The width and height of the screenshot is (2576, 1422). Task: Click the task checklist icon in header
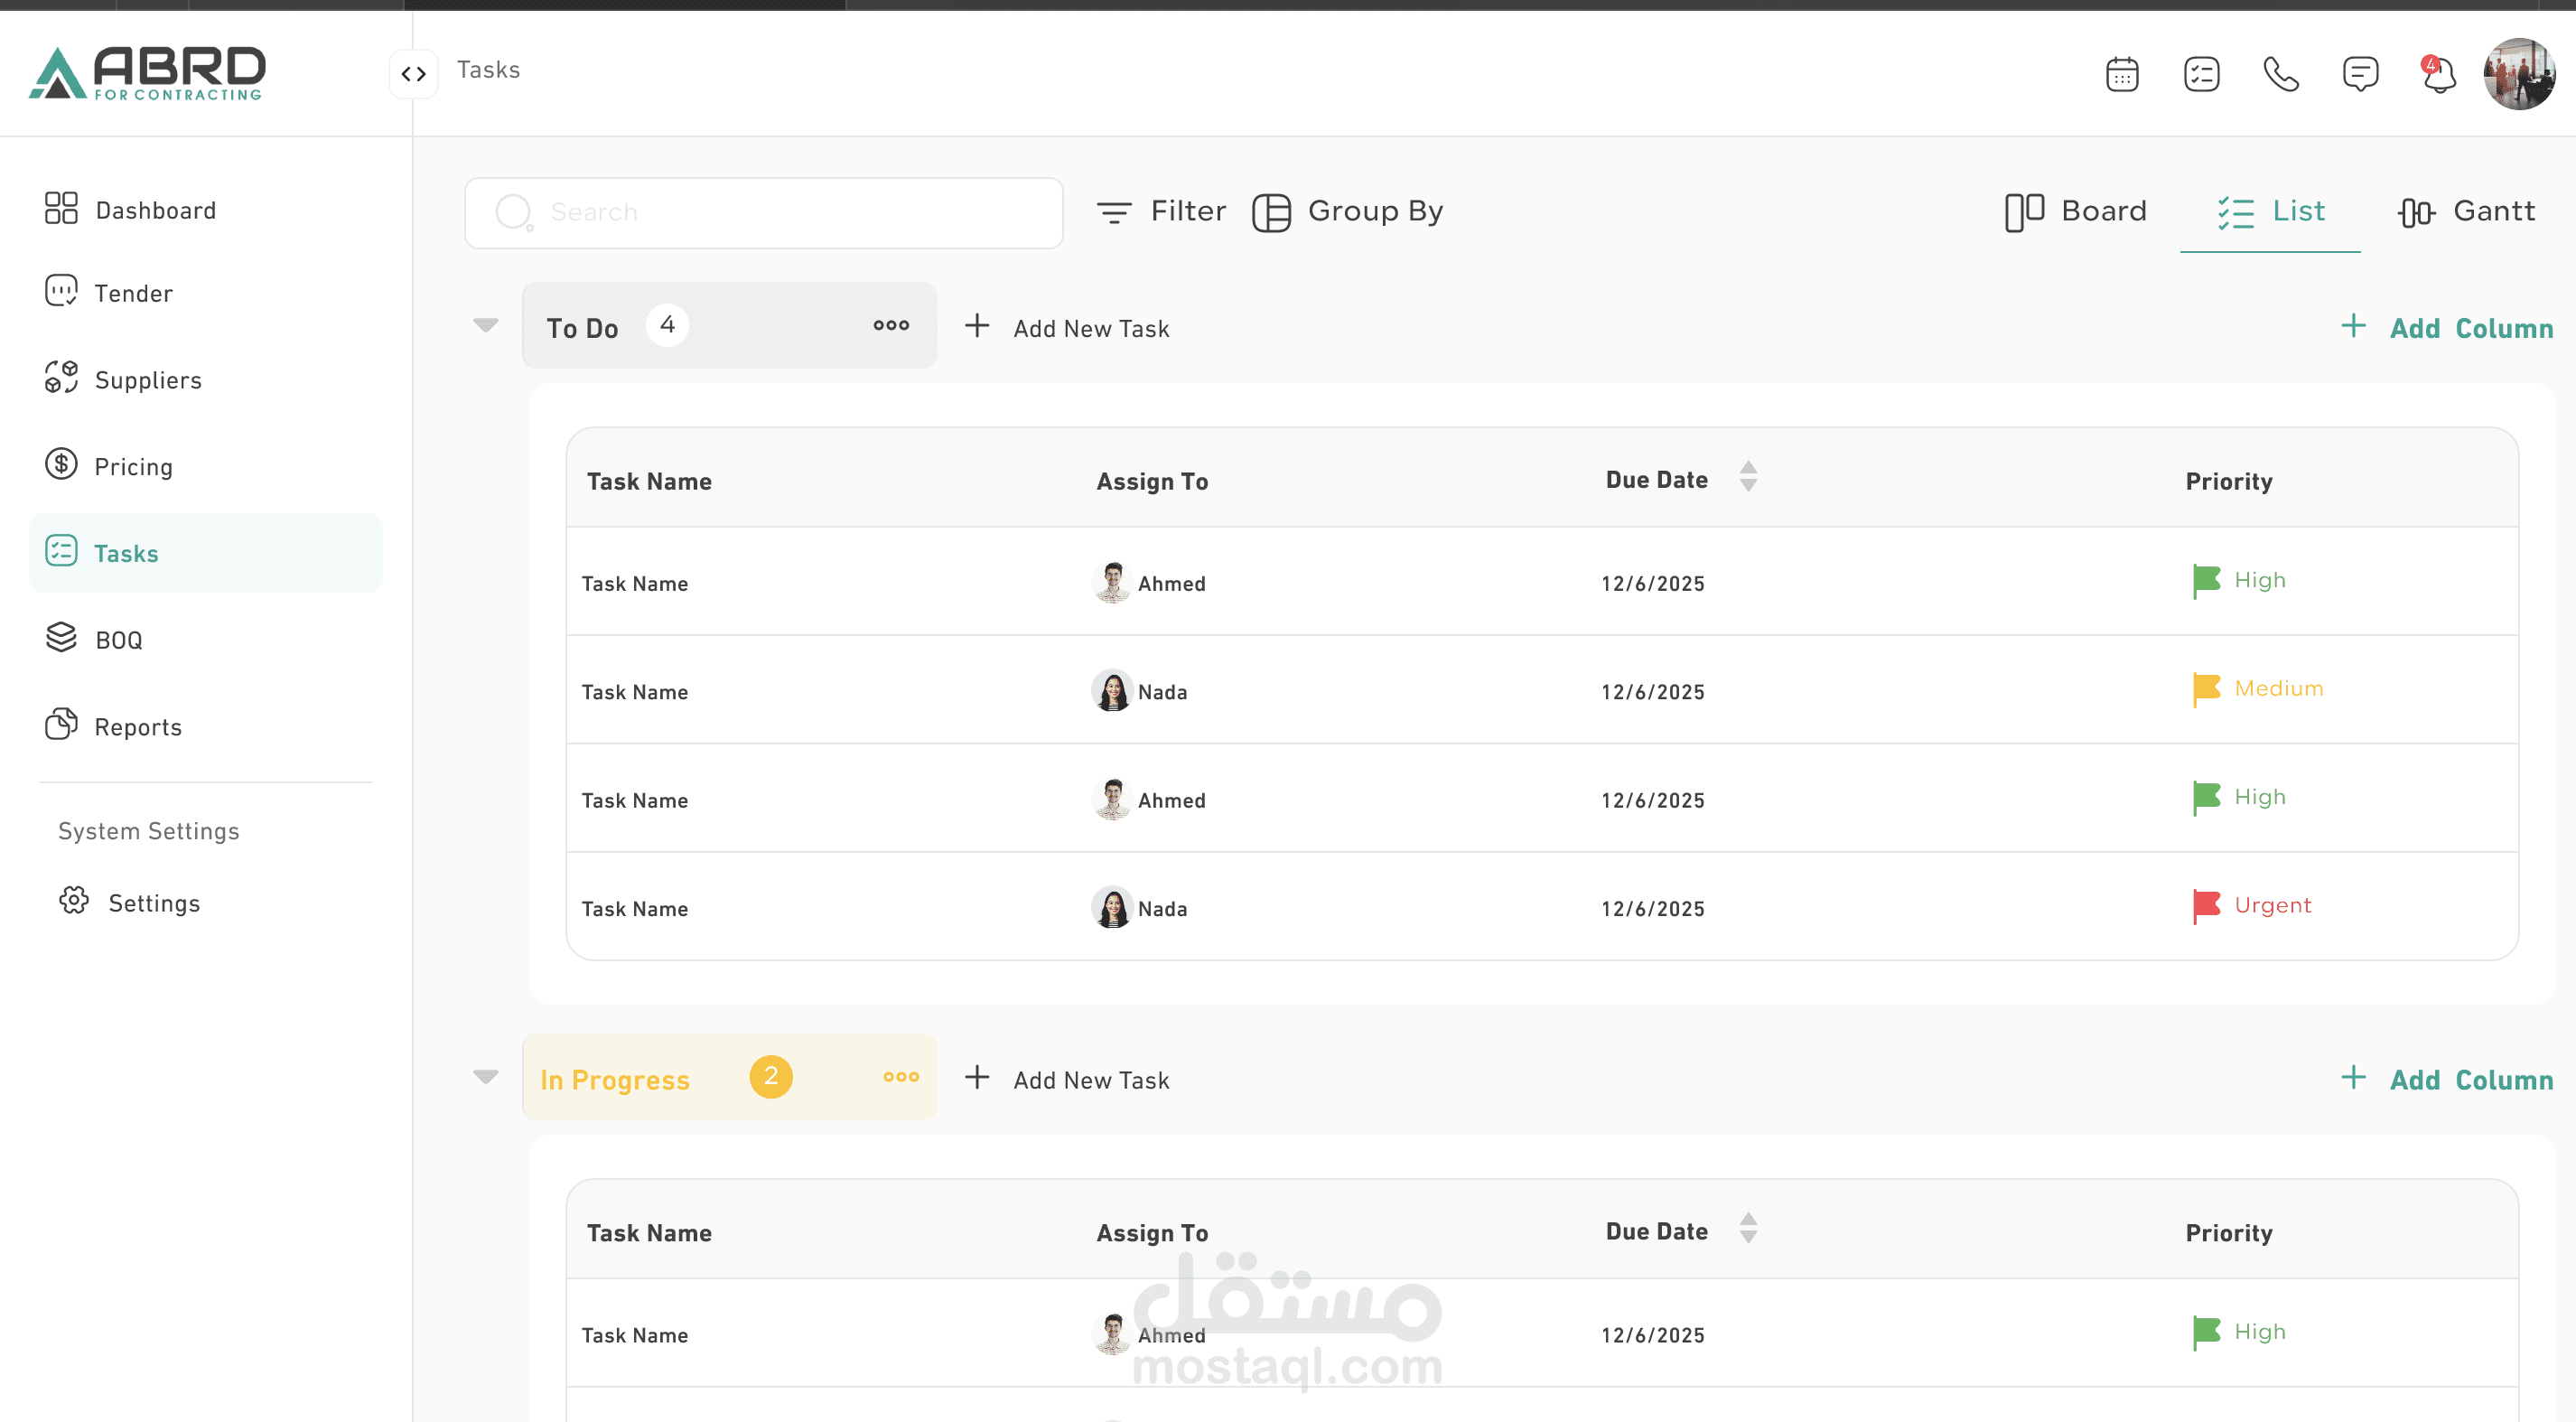(2201, 74)
